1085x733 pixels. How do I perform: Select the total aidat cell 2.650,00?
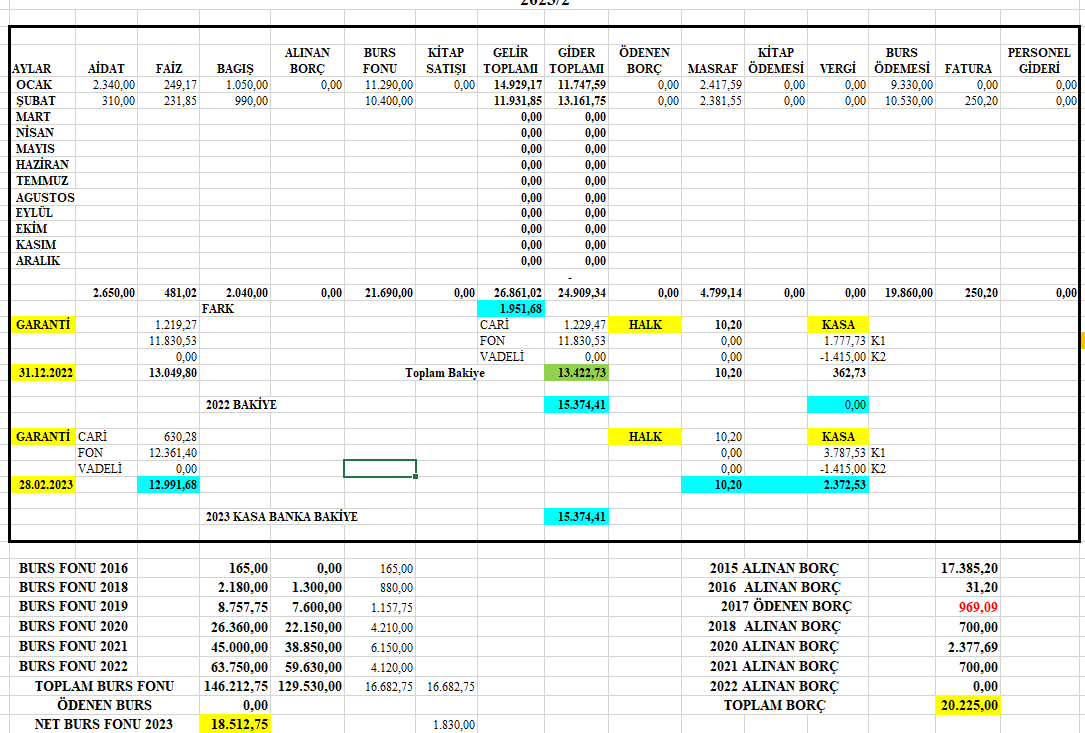point(114,293)
